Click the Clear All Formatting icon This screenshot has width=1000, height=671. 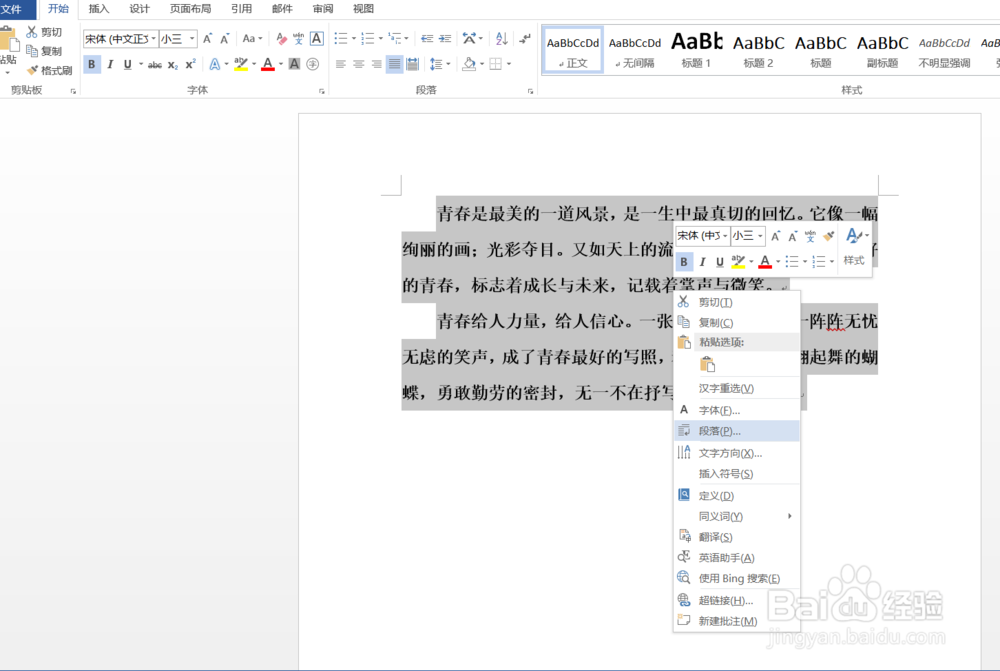283,38
